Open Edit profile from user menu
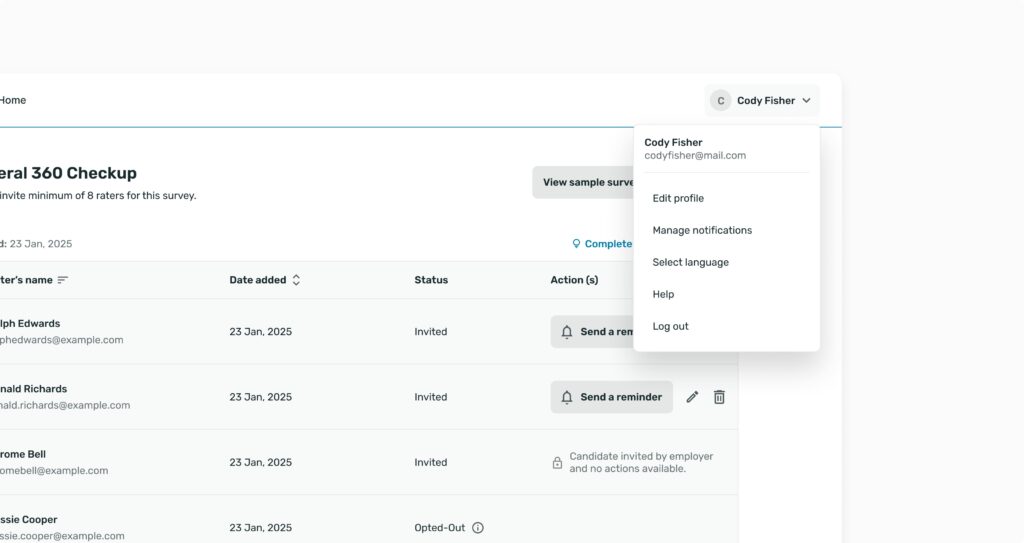1024x543 pixels. (x=678, y=198)
